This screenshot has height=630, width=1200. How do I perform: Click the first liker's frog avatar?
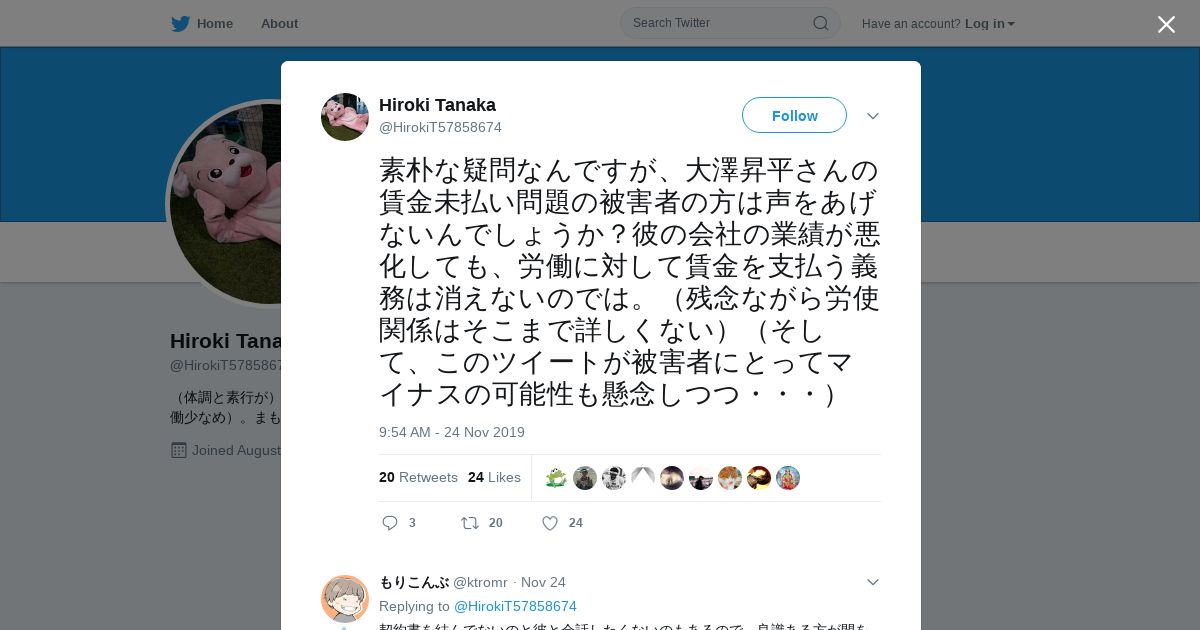(x=556, y=478)
